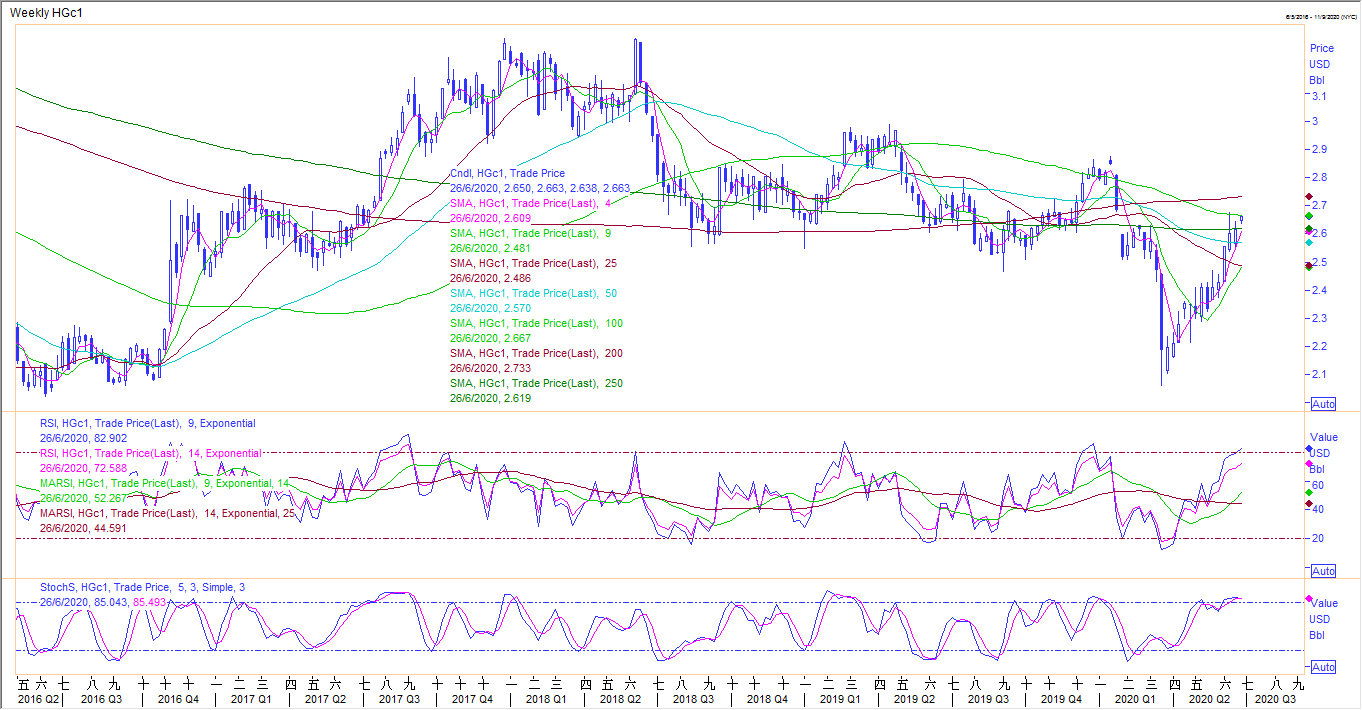Click the '3.1' tick on the price axis
The width and height of the screenshot is (1362, 710).
[x=1319, y=96]
